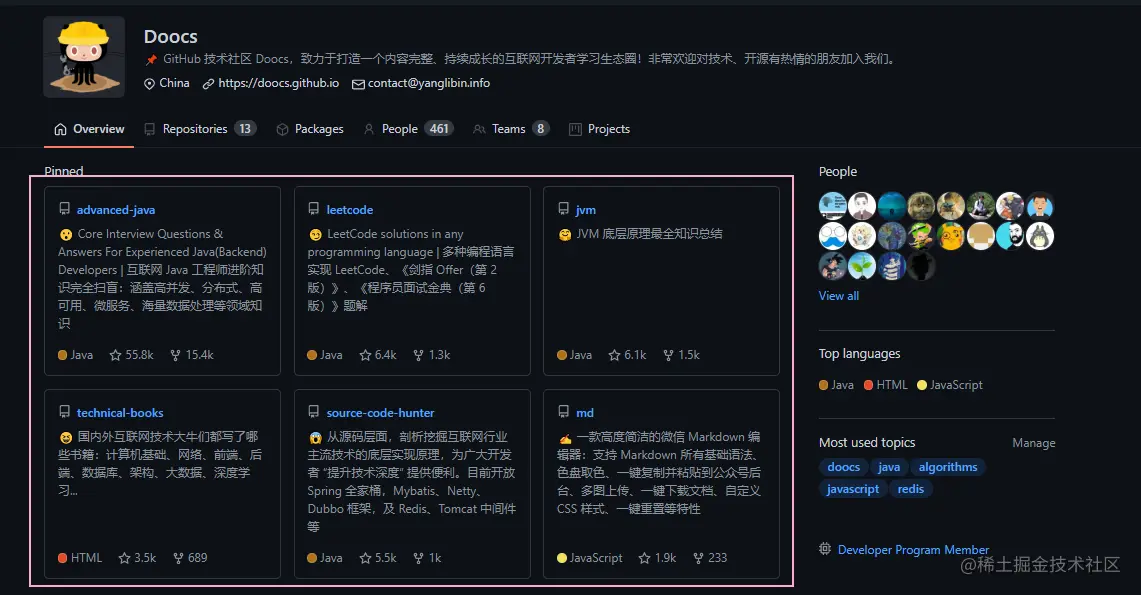Switch to the Projects tab
Screen dimensions: 1141x595
point(599,129)
